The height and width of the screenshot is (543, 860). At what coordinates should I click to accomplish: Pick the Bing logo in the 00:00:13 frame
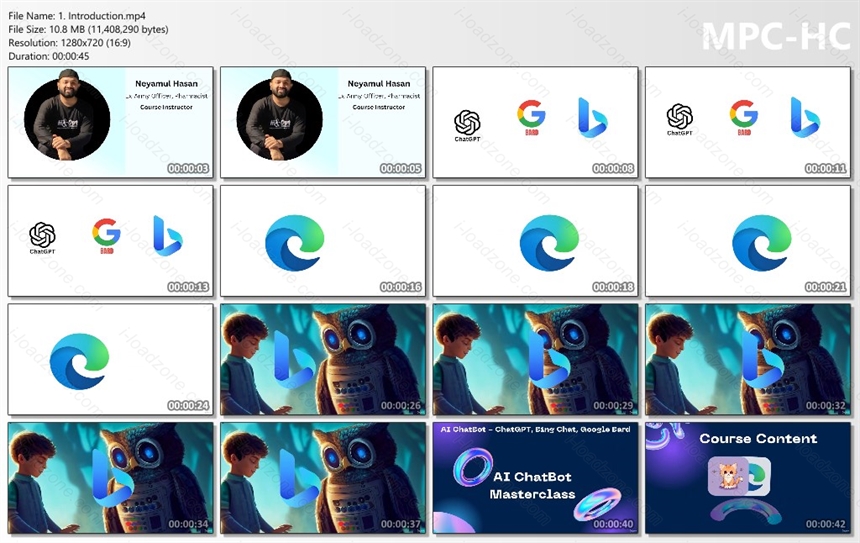167,236
